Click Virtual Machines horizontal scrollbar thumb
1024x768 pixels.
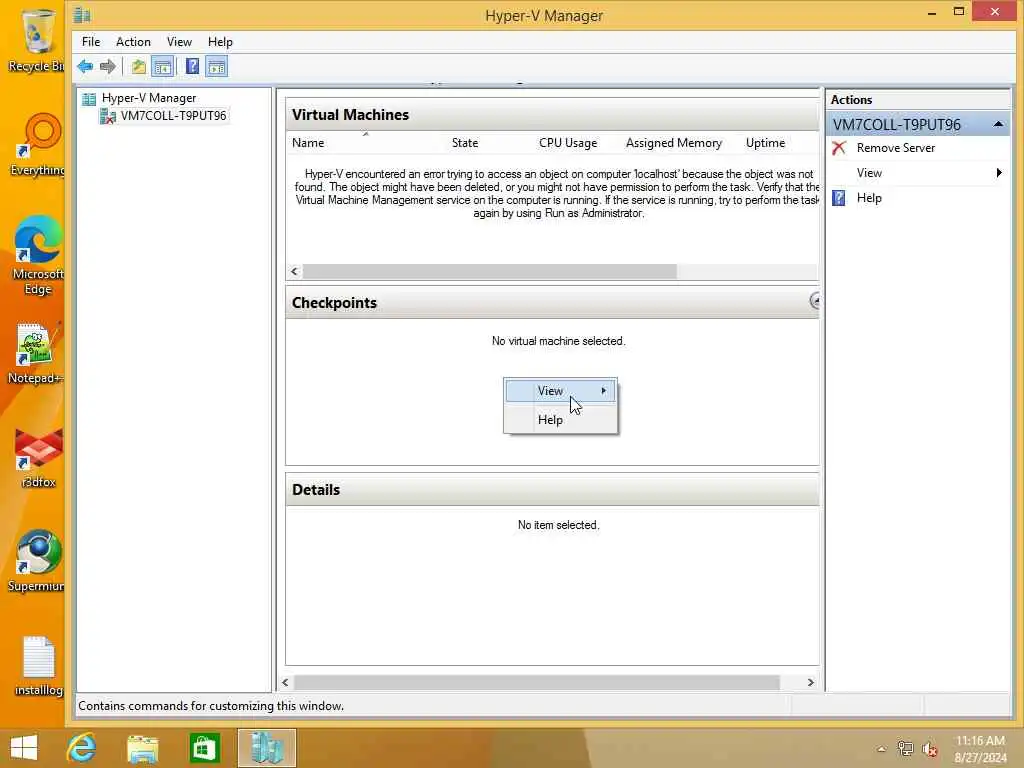click(x=489, y=271)
